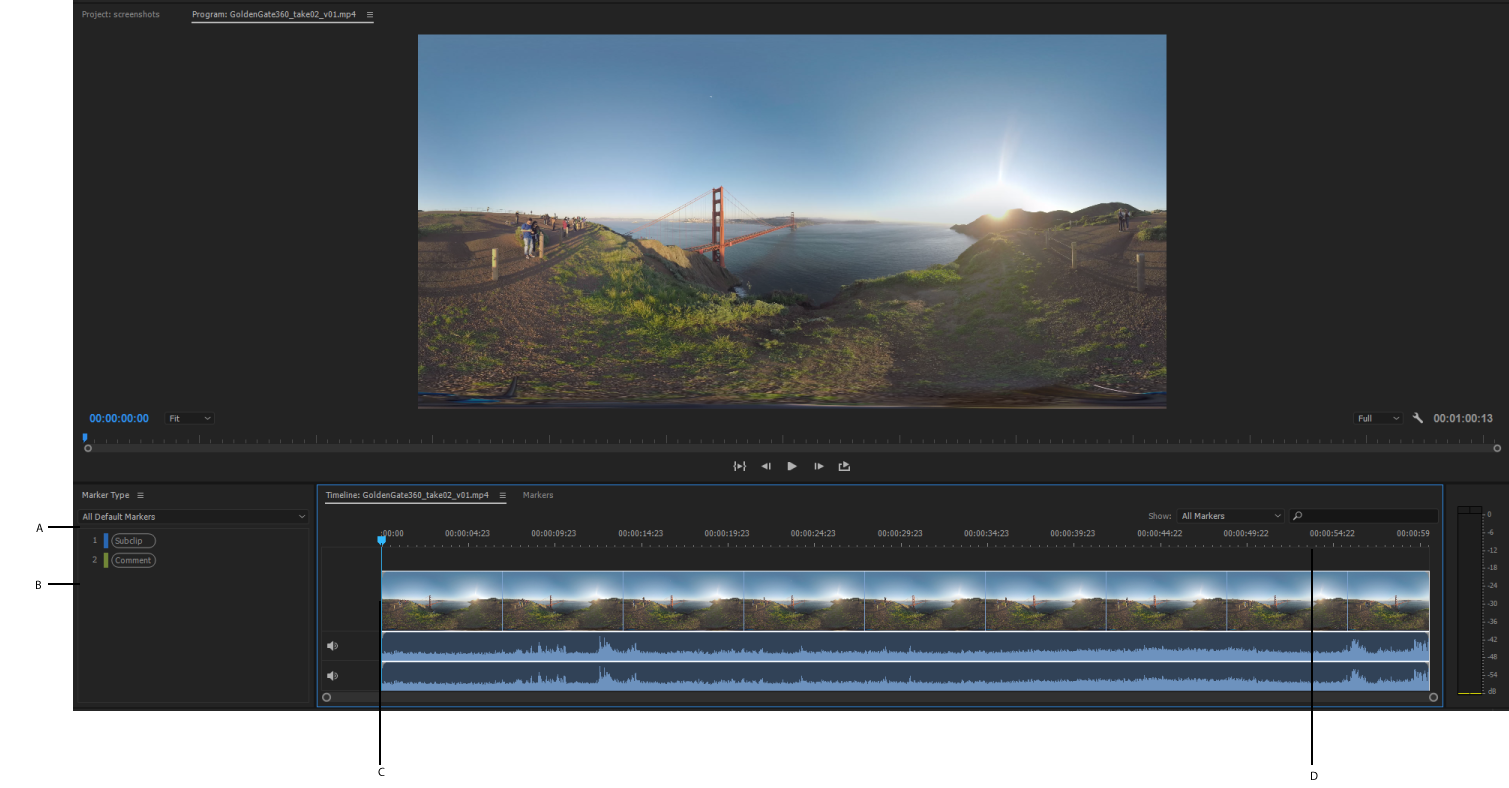Viewport: 1509px width, 788px height.
Task: Mute the first audio track
Action: [332, 646]
